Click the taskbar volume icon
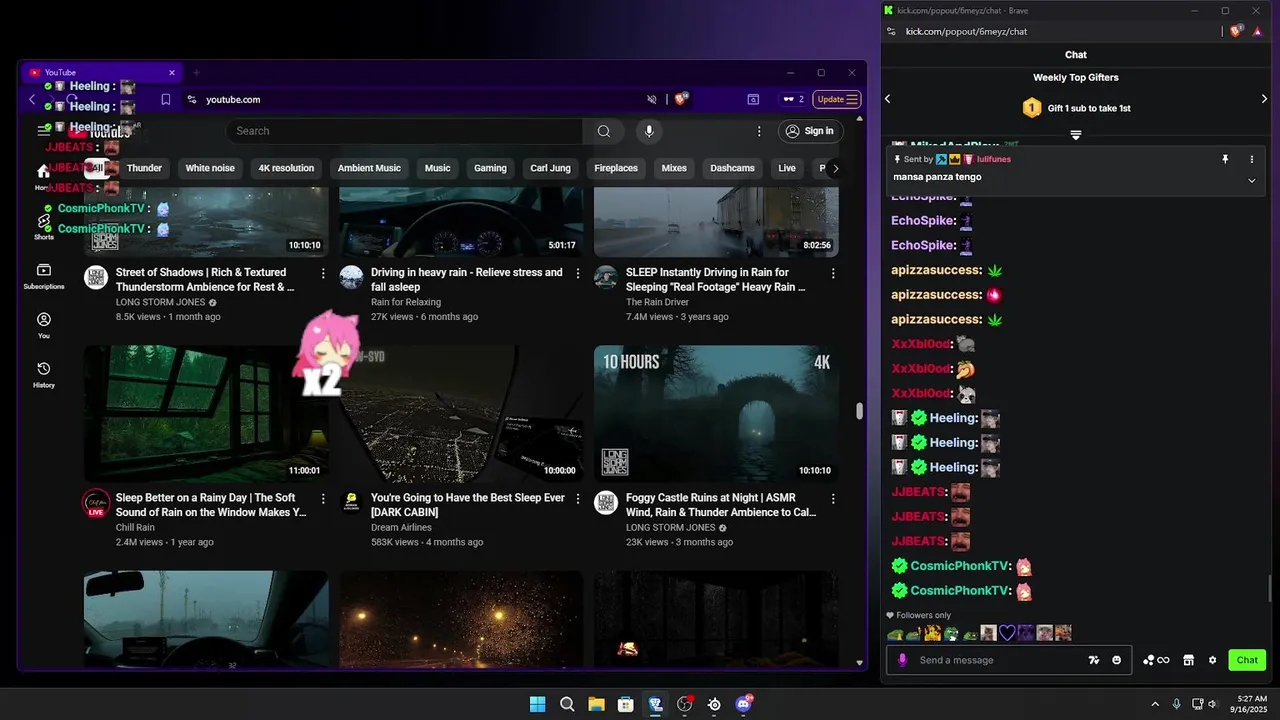The width and height of the screenshot is (1280, 720). 1212,704
